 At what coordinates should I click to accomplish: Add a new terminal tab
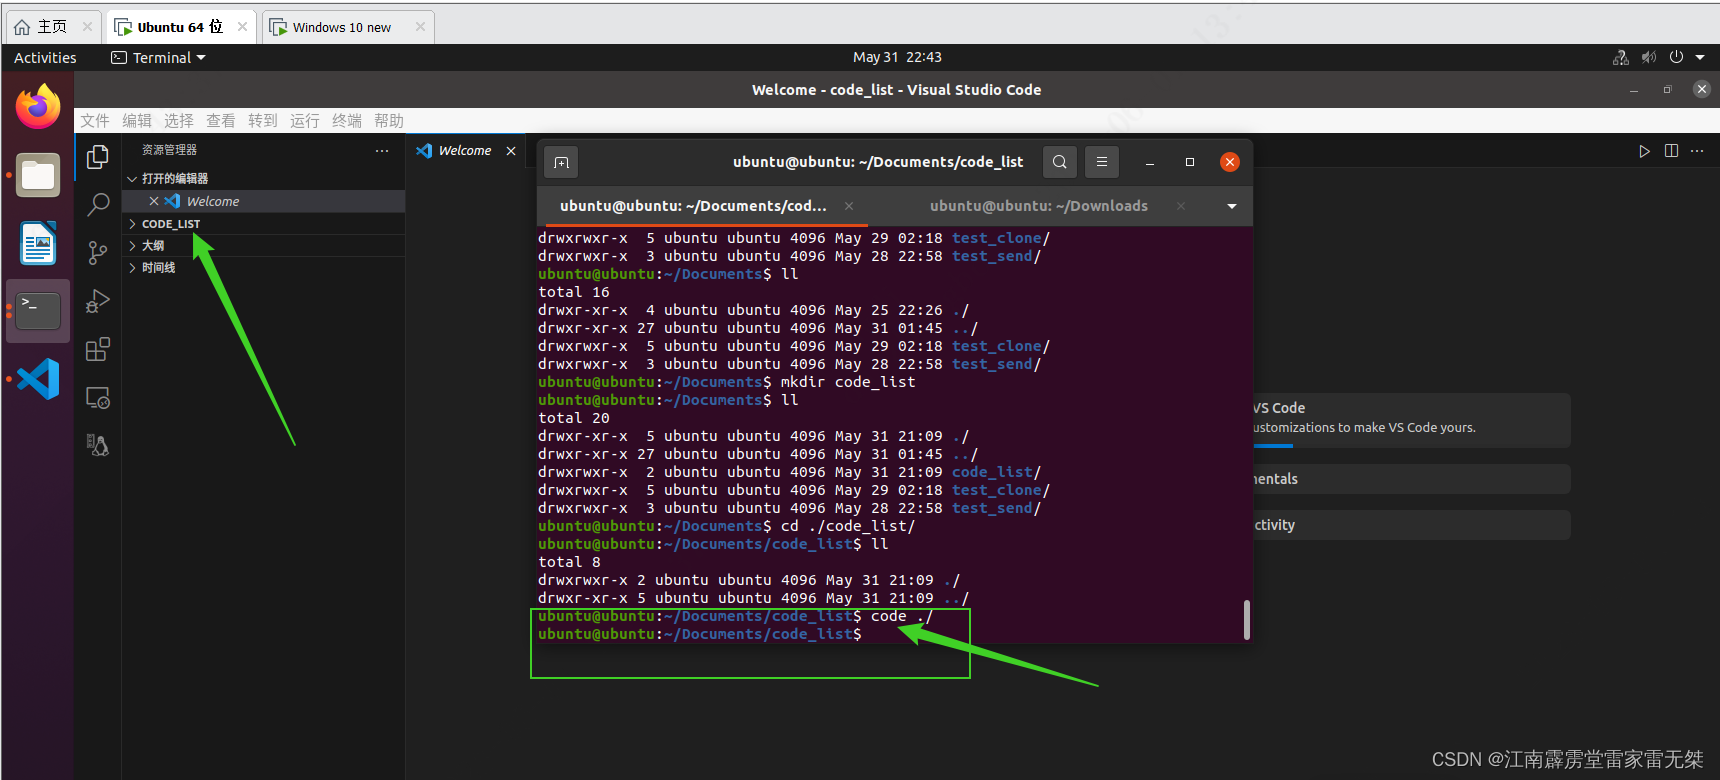562,162
